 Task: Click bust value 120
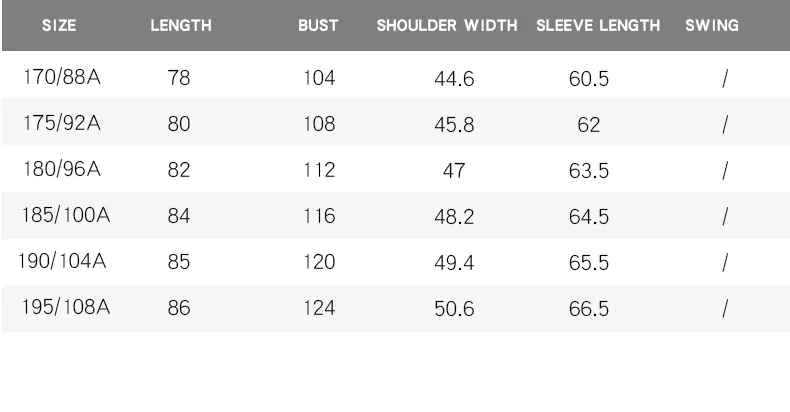click(319, 262)
